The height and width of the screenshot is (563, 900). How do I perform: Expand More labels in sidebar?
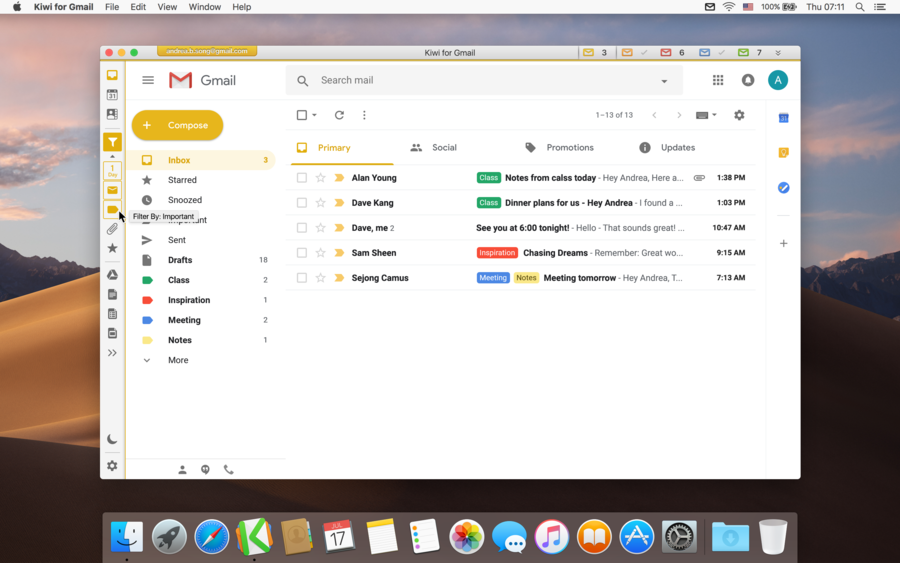[x=178, y=360]
